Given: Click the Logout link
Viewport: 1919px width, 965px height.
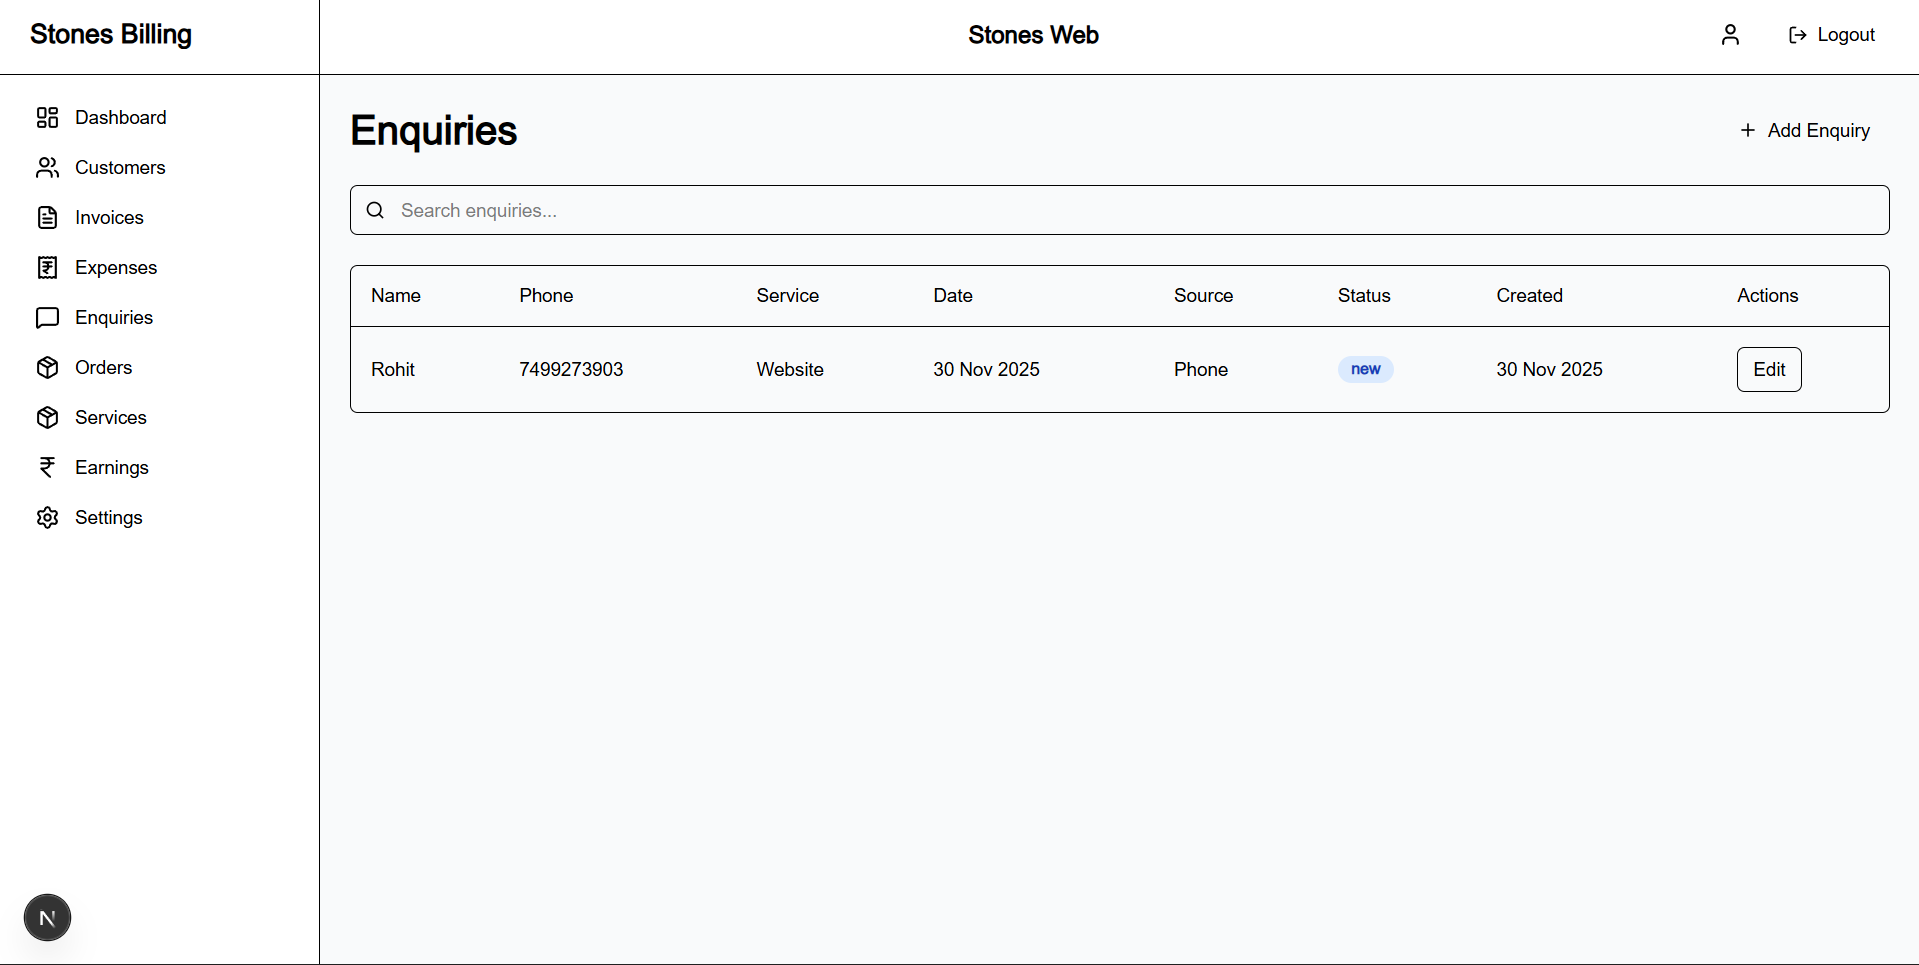Looking at the screenshot, I should [x=1845, y=34].
